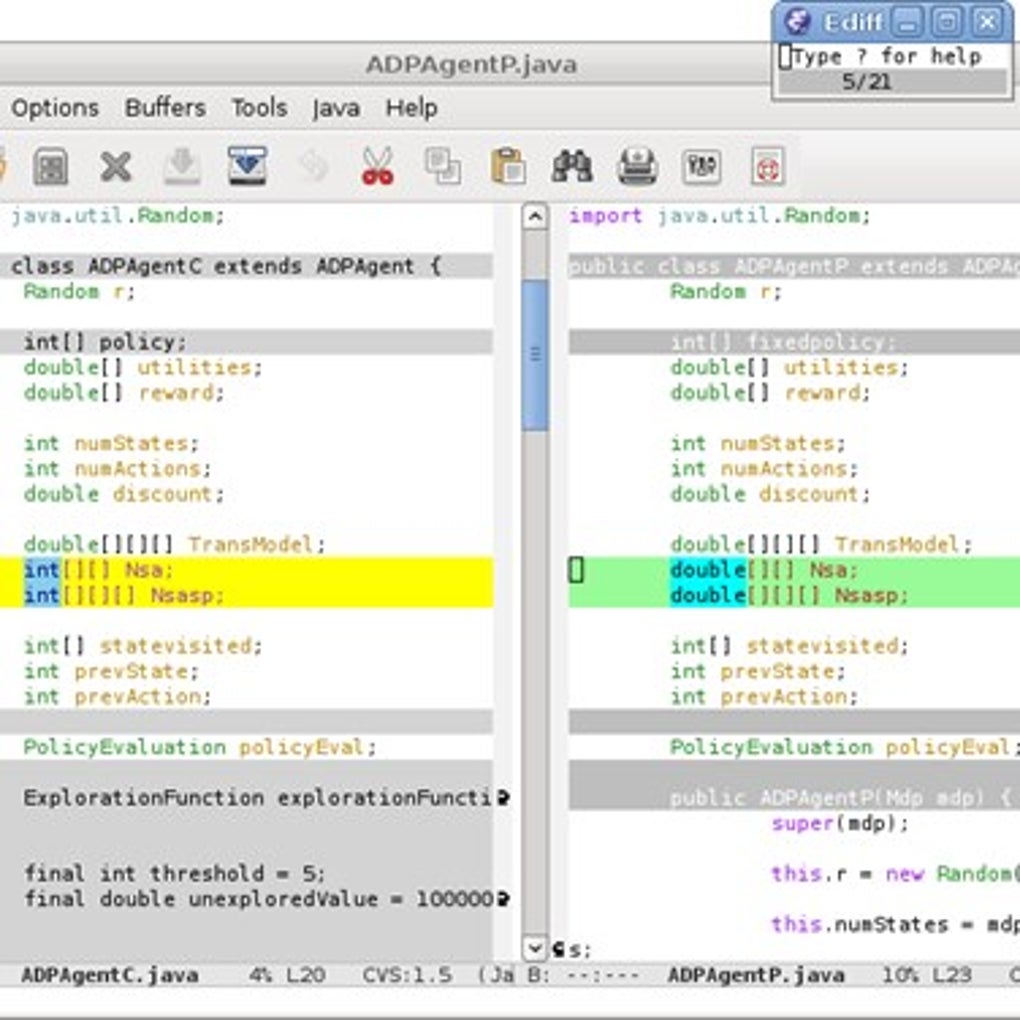
Task: Click the Save buffer toolbar icon
Action: (x=51, y=167)
